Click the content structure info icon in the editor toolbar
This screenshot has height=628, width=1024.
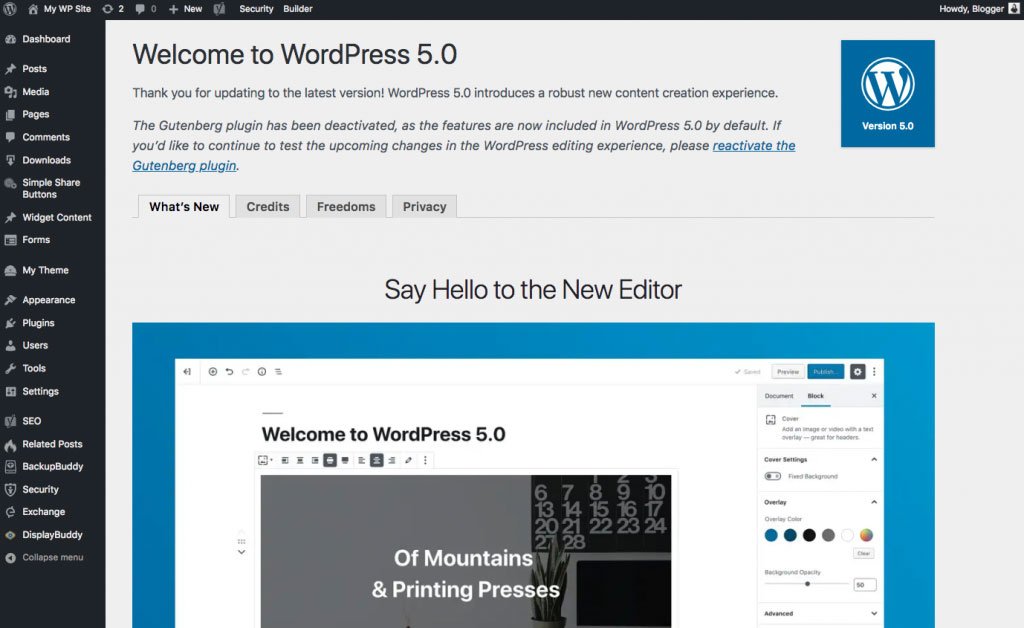click(262, 372)
